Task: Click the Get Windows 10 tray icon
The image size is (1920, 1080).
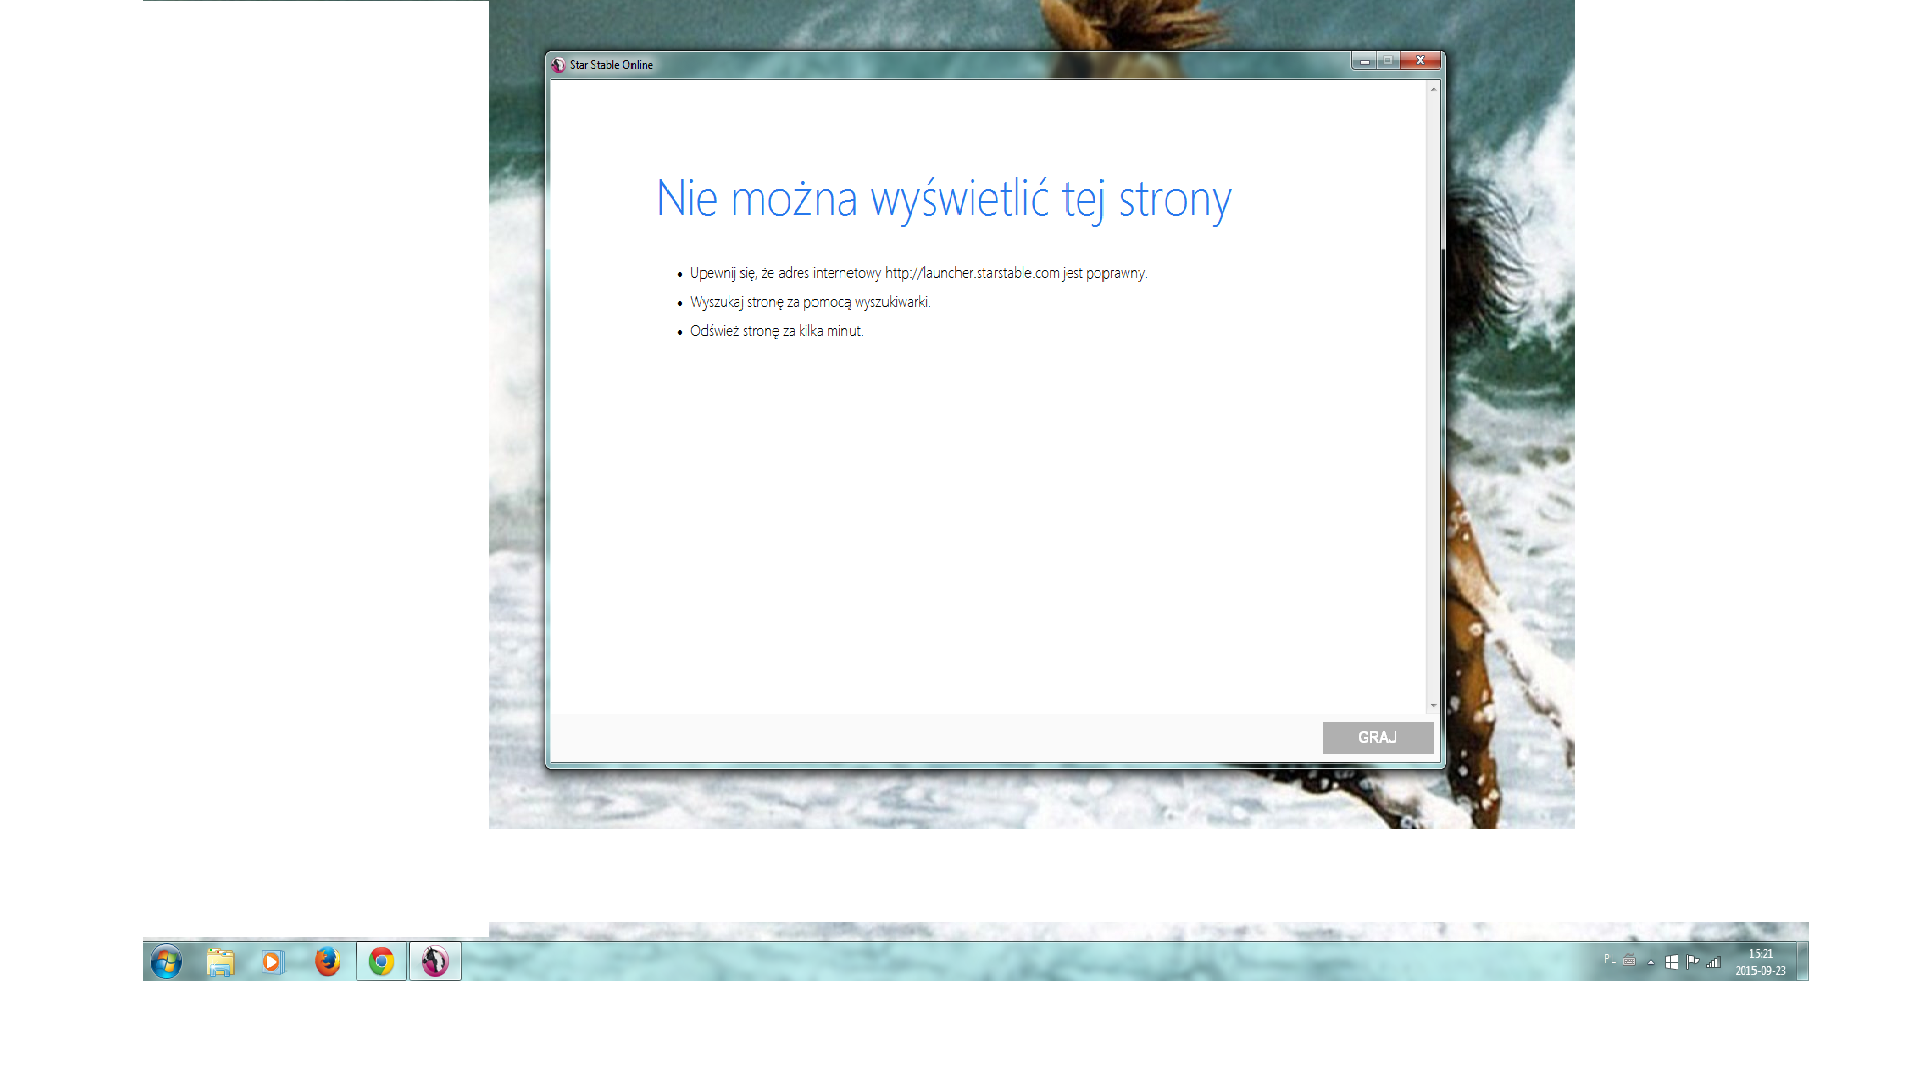Action: pos(1671,962)
